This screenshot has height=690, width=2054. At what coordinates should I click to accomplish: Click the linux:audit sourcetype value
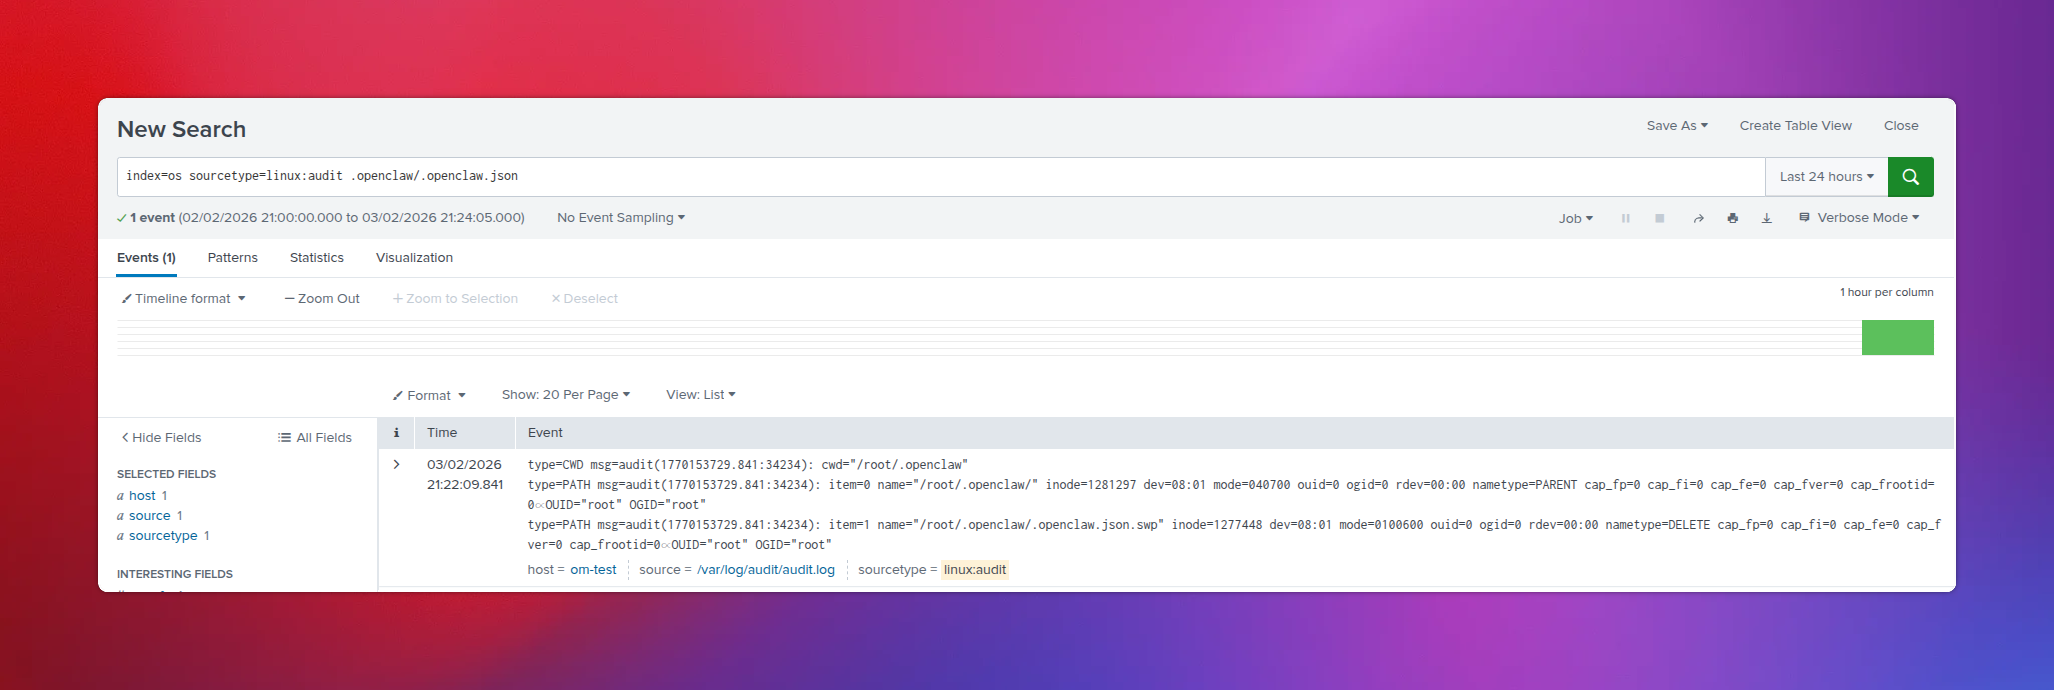[x=975, y=570]
